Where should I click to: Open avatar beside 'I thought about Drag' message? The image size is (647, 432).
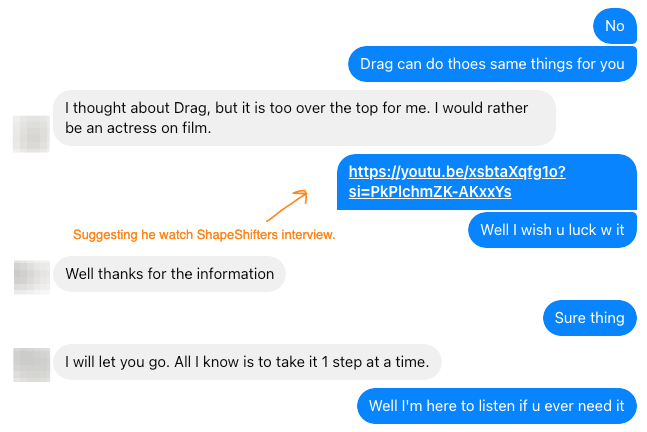click(x=31, y=134)
